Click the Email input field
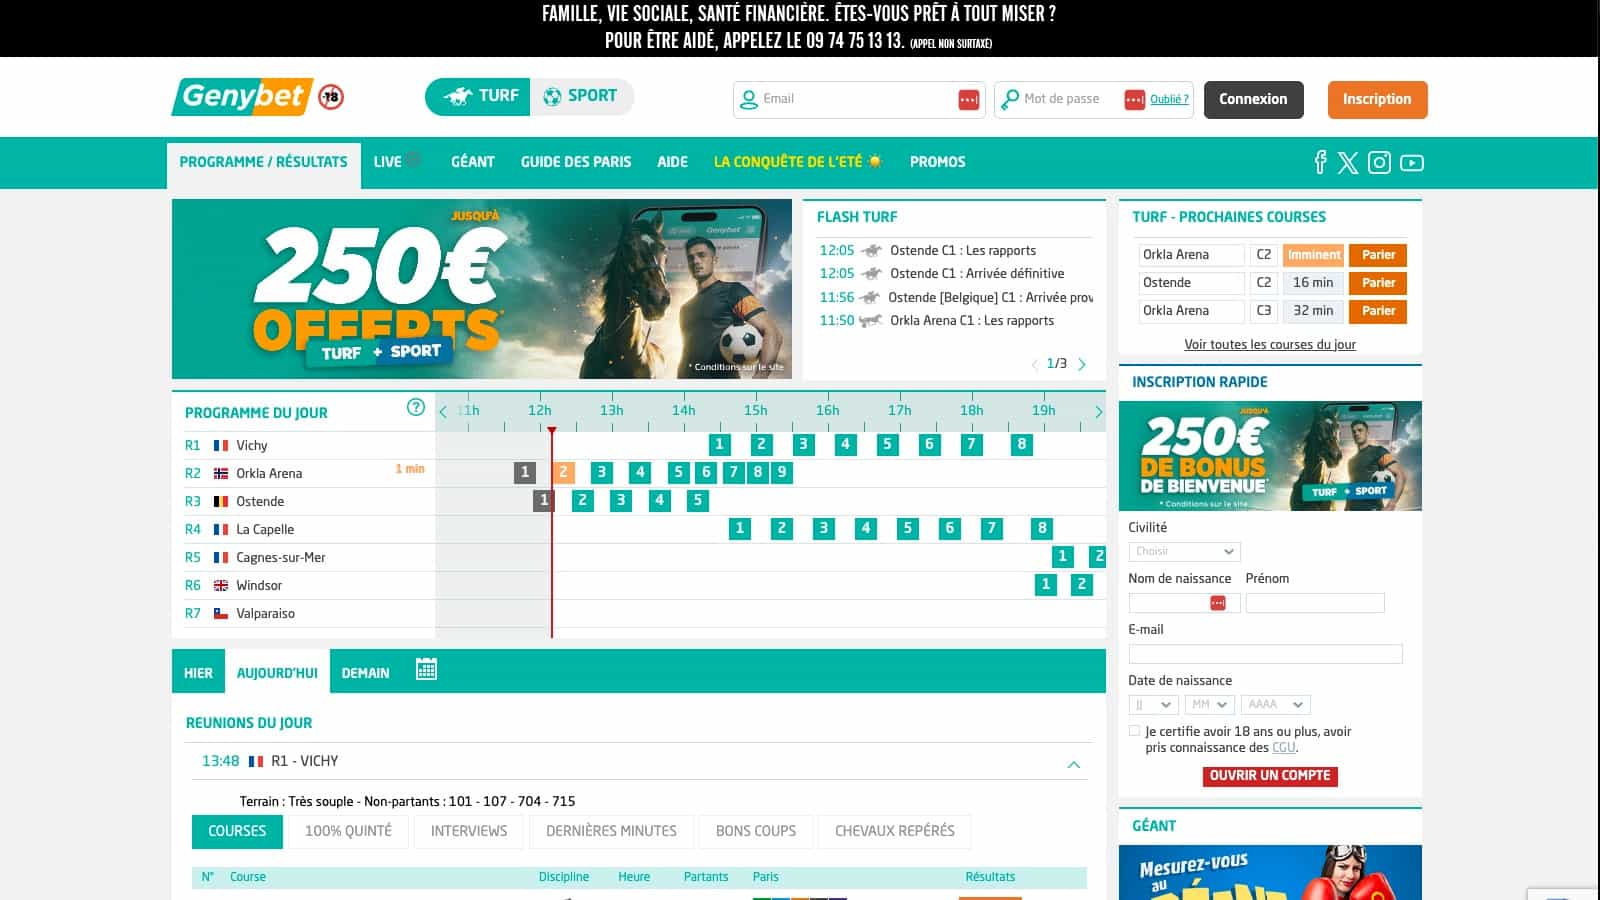The width and height of the screenshot is (1600, 900). pyautogui.click(x=859, y=99)
